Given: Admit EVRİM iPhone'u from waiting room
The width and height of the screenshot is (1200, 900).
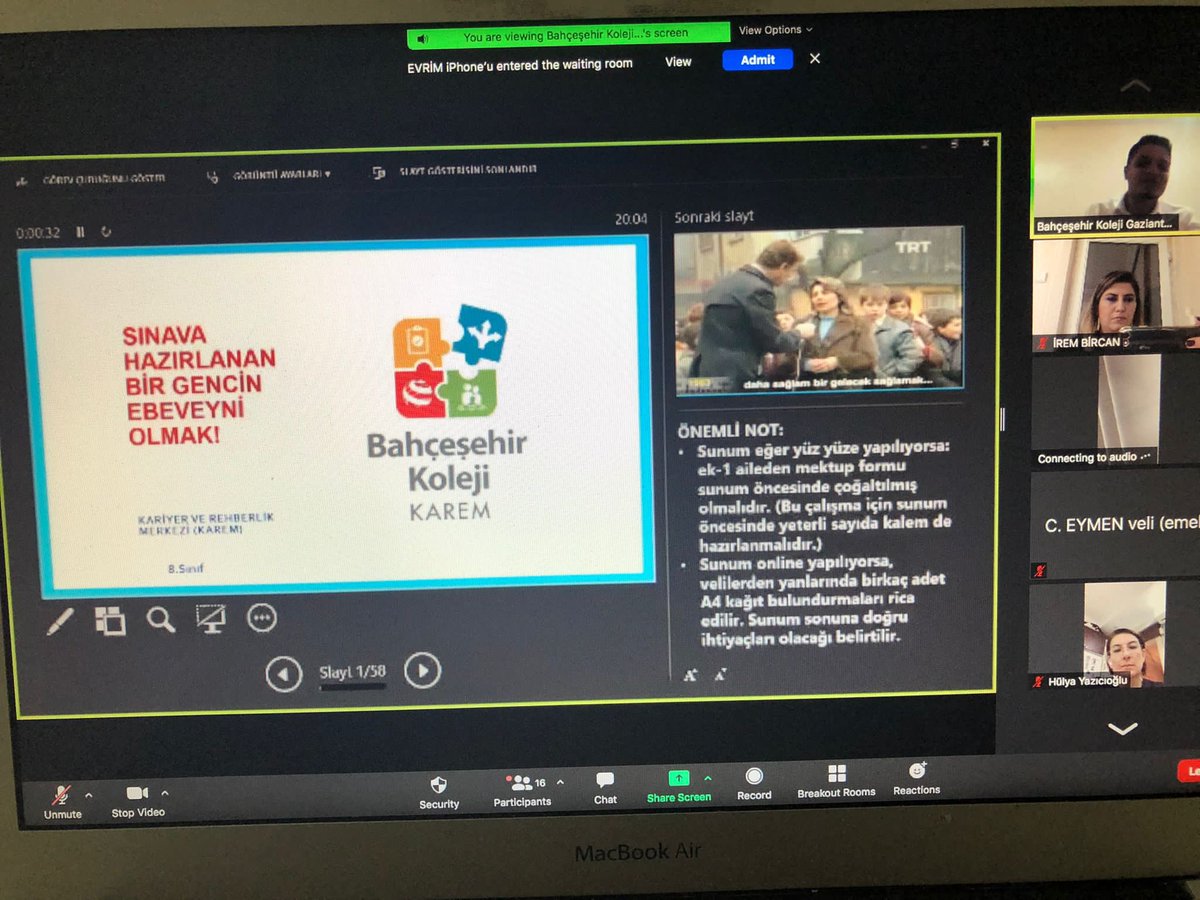Looking at the screenshot, I should (757, 60).
